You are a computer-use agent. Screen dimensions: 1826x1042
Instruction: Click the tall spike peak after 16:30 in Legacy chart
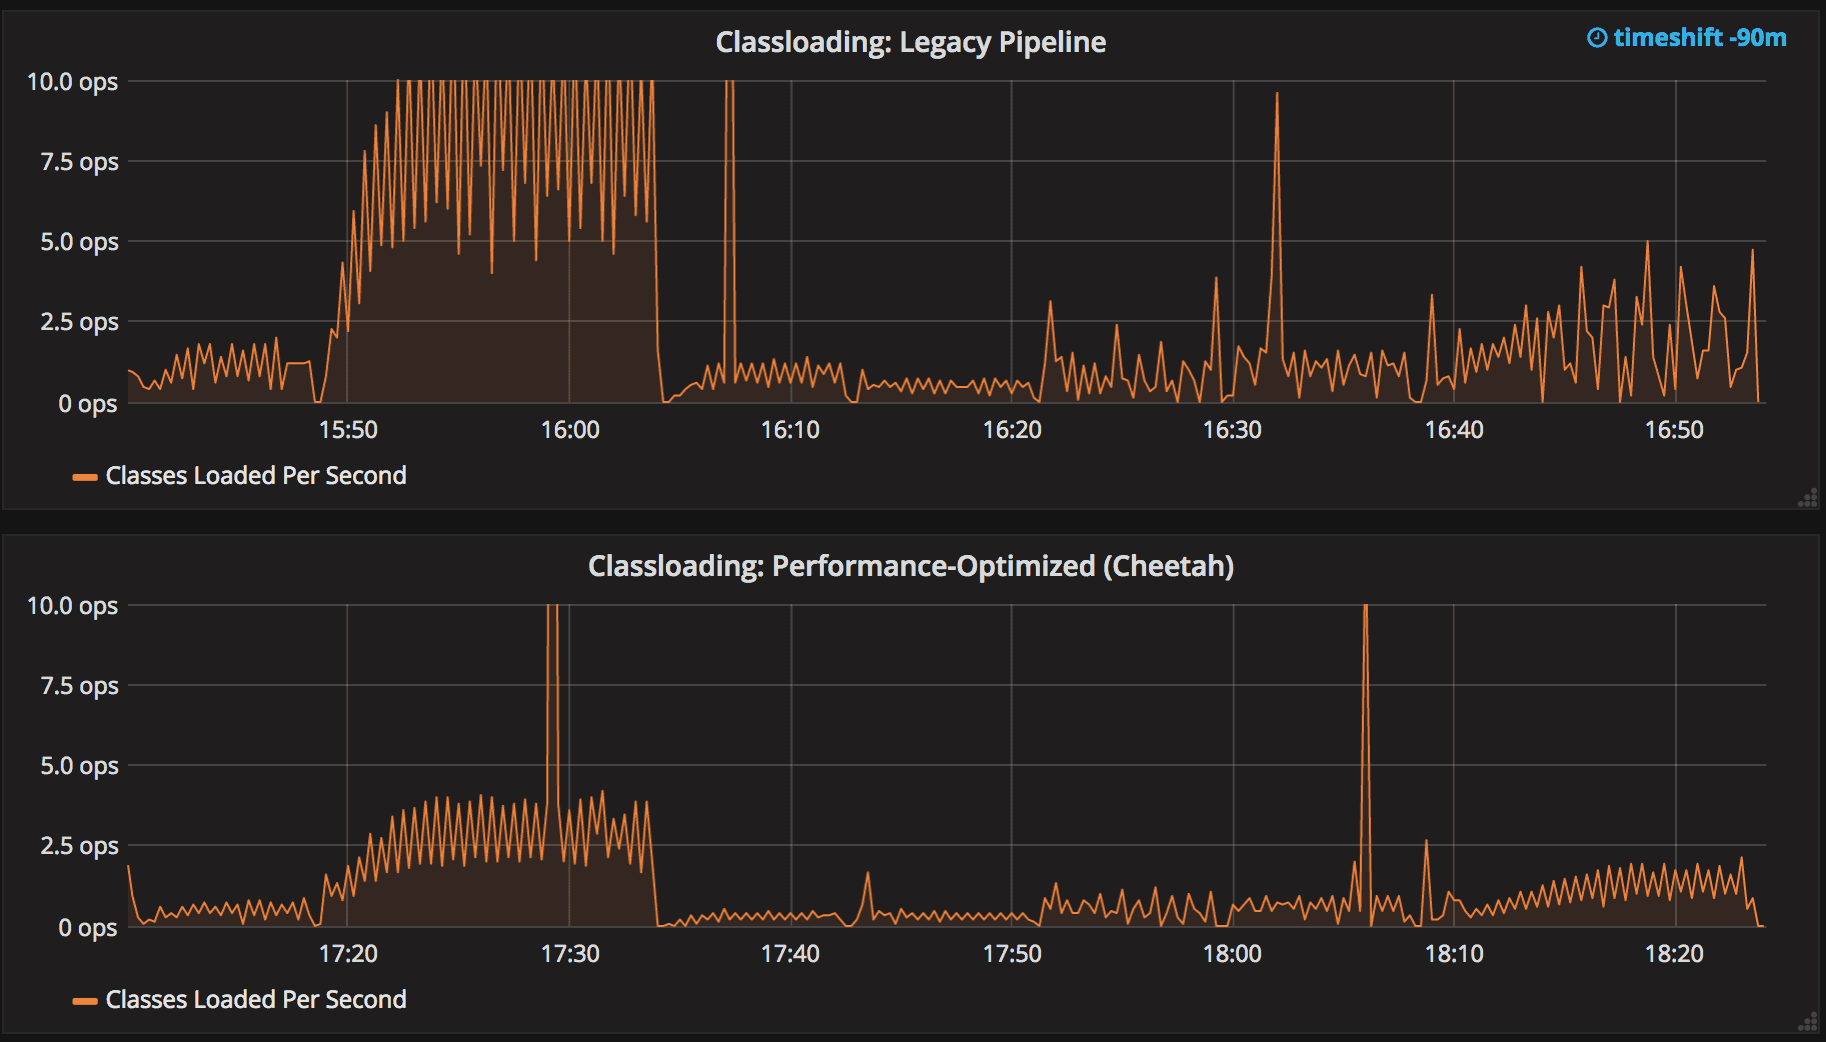(x=1276, y=95)
